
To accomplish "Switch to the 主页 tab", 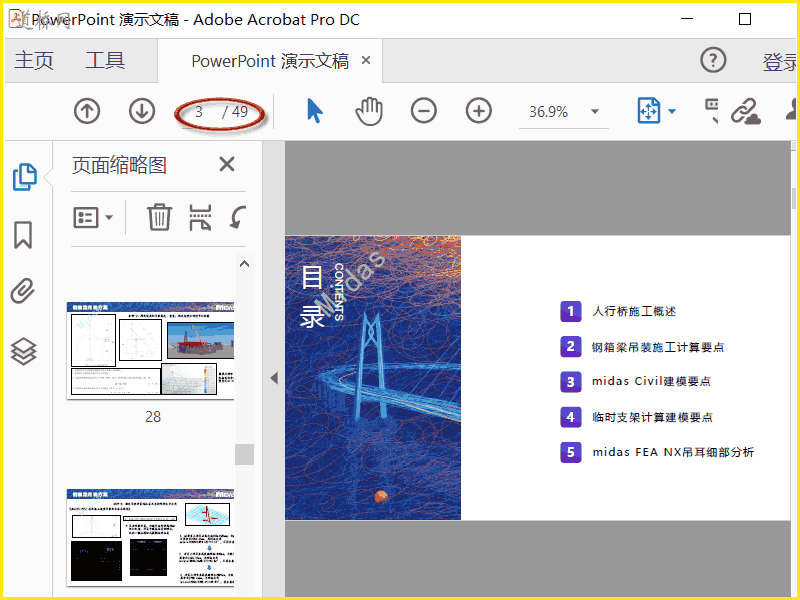I will pyautogui.click(x=34, y=60).
